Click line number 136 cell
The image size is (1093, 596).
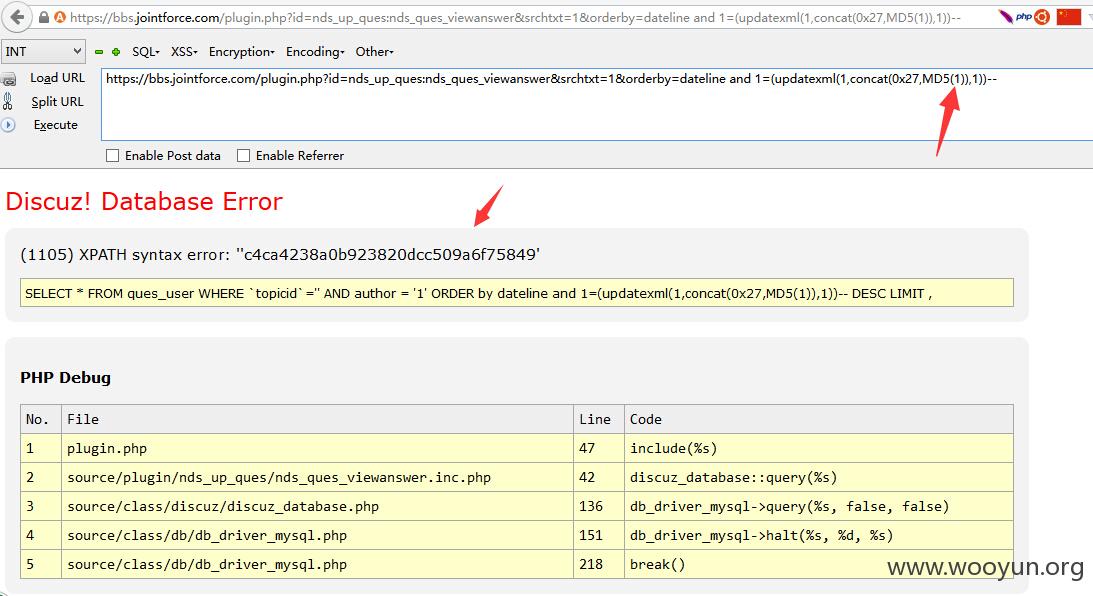point(599,506)
